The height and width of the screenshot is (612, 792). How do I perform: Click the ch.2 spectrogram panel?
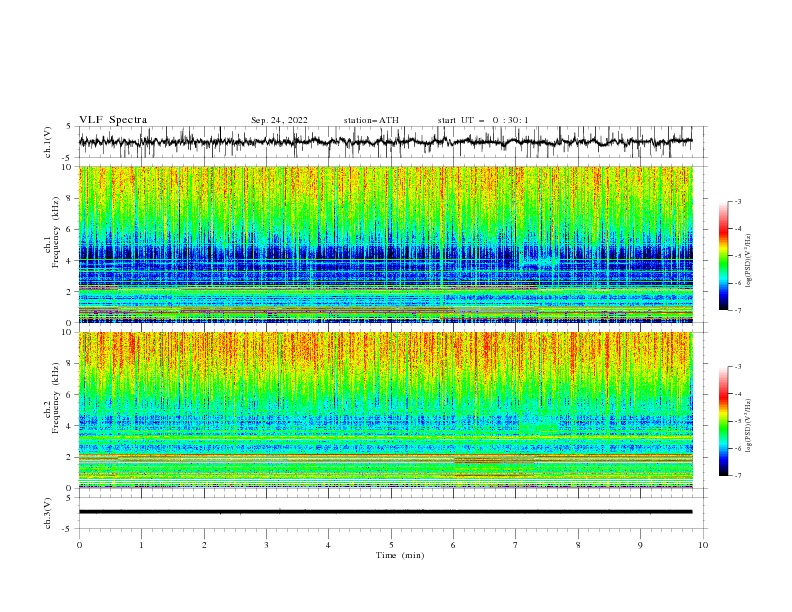pyautogui.click(x=385, y=410)
